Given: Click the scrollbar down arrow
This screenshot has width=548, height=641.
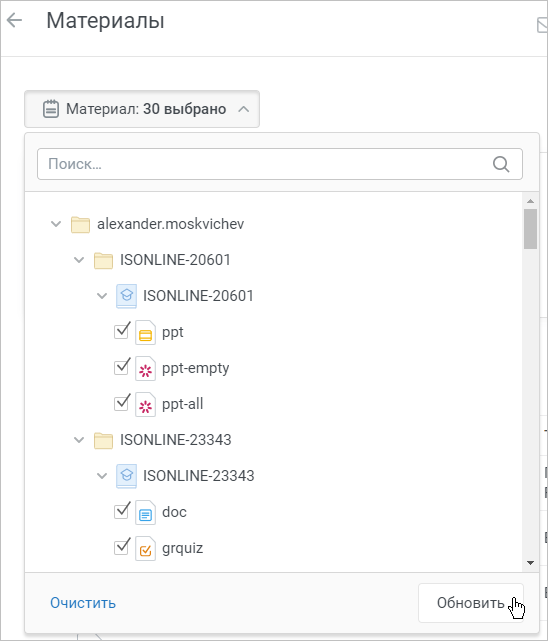Looking at the screenshot, I should (x=530, y=563).
